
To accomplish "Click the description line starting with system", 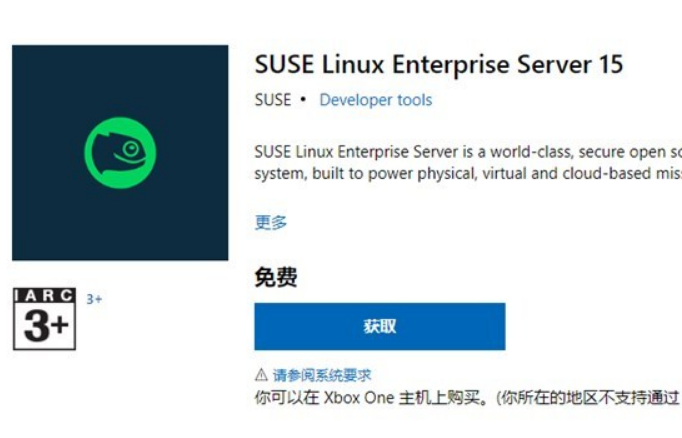I will pos(468,174).
